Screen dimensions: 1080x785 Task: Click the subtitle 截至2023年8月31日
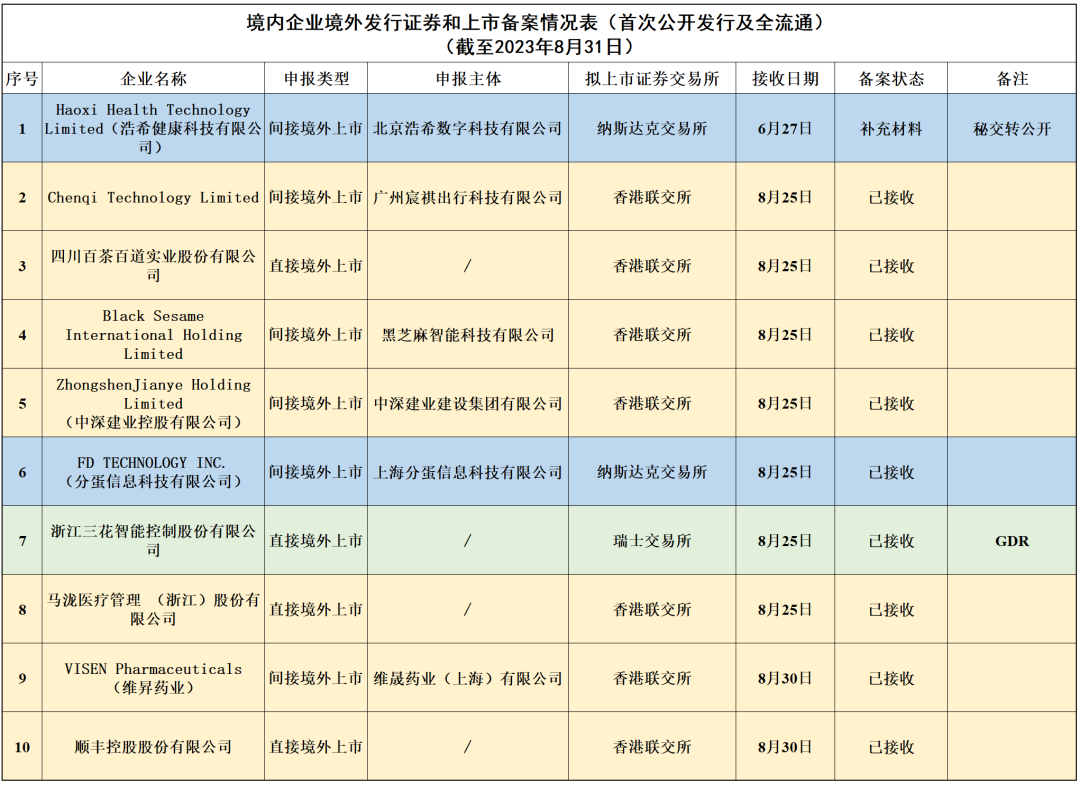pyautogui.click(x=539, y=47)
